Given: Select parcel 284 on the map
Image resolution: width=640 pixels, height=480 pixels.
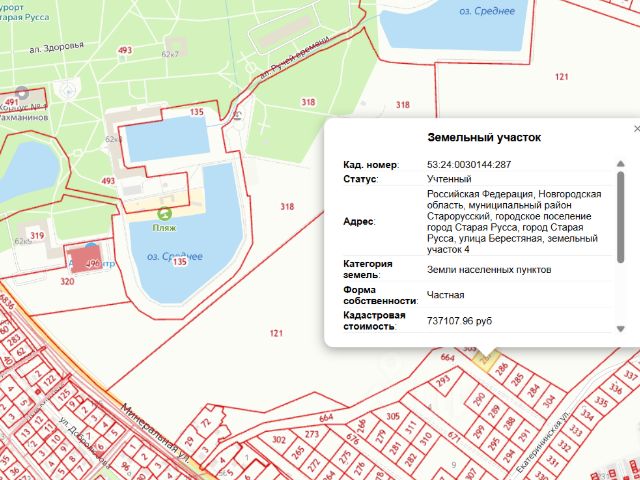Looking at the screenshot, I should click(x=533, y=391).
